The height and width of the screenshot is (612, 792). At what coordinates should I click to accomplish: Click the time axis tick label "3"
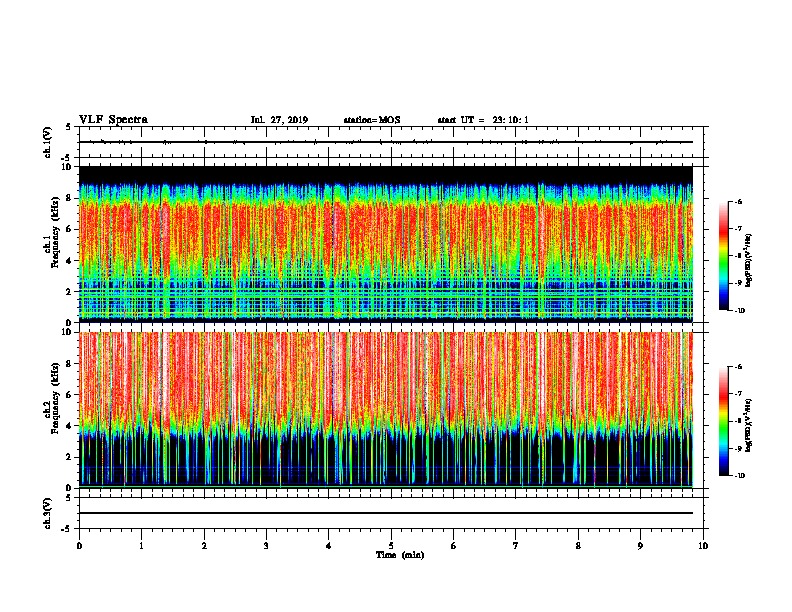pos(266,545)
